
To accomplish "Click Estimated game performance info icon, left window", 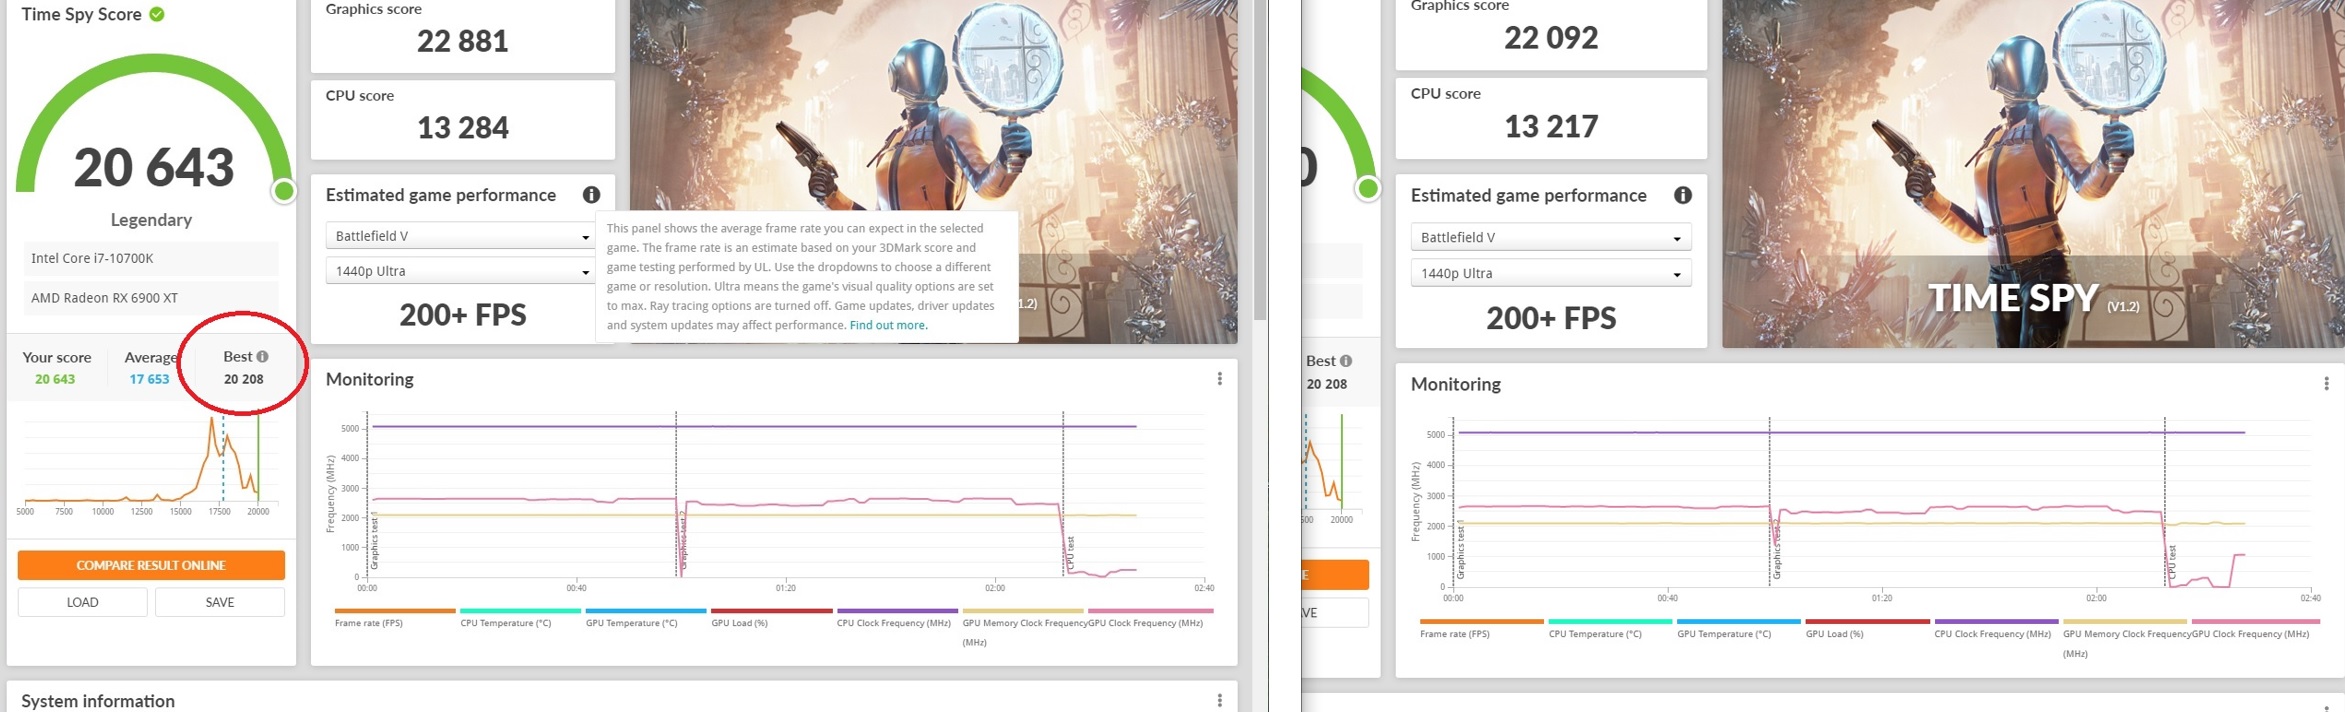I will point(591,195).
